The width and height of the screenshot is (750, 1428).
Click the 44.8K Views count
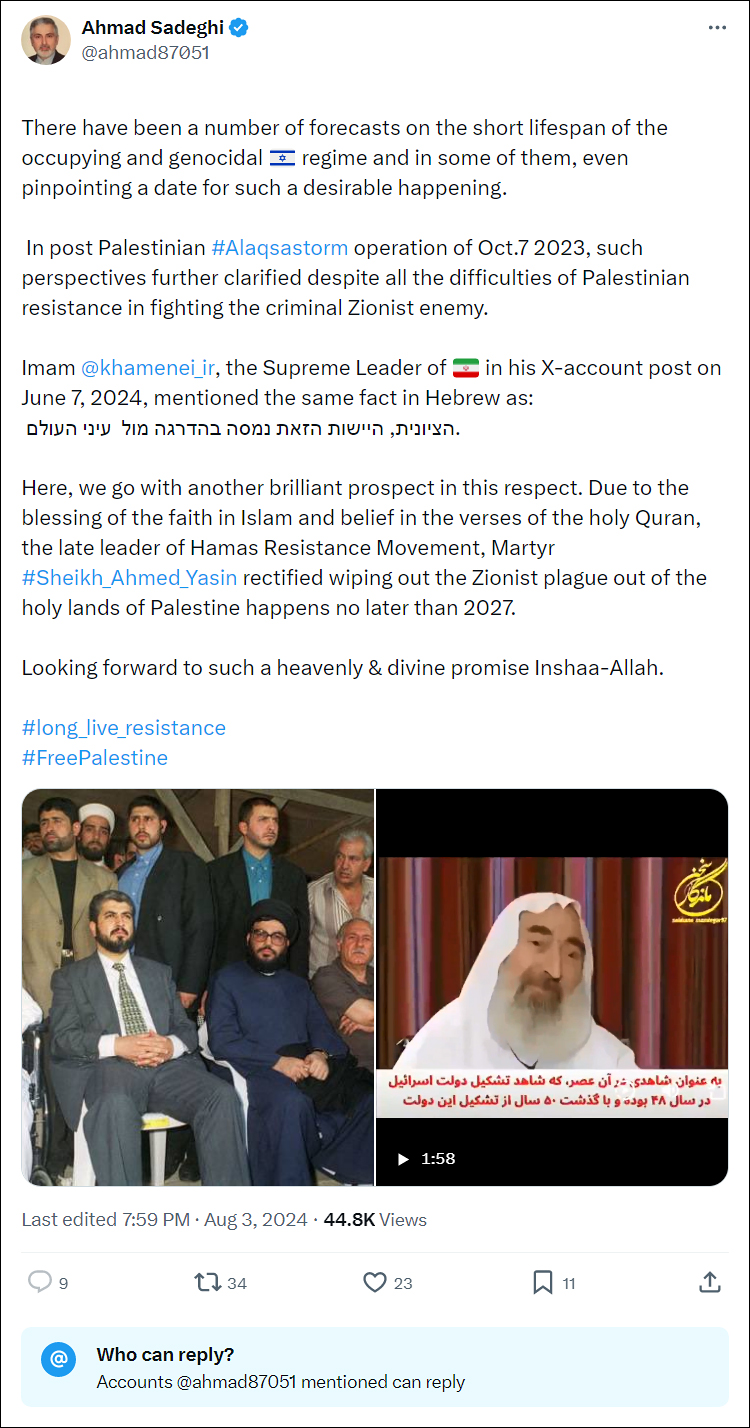point(375,1220)
